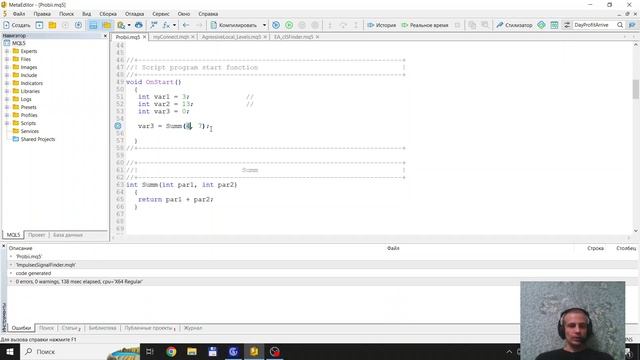Image resolution: width=640 pixels, height=360 pixels.
Task: Click the vertical scrollbar thumb of editor
Action: [636, 89]
